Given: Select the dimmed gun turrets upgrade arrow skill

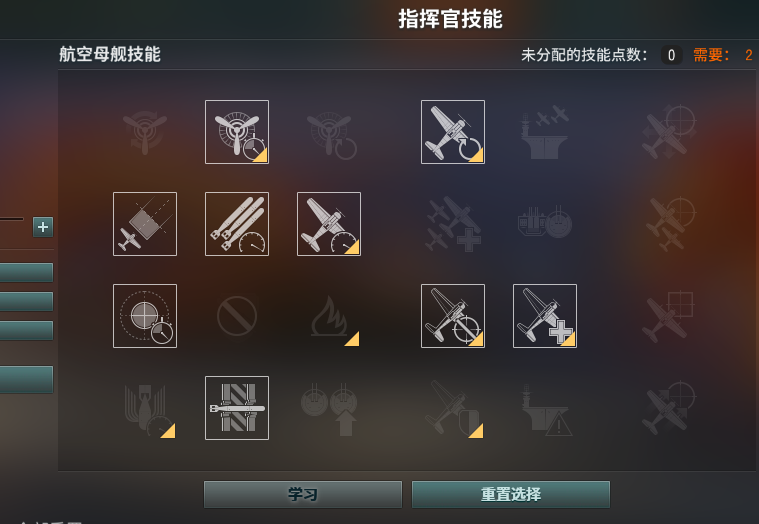Looking at the screenshot, I should pos(329,408).
